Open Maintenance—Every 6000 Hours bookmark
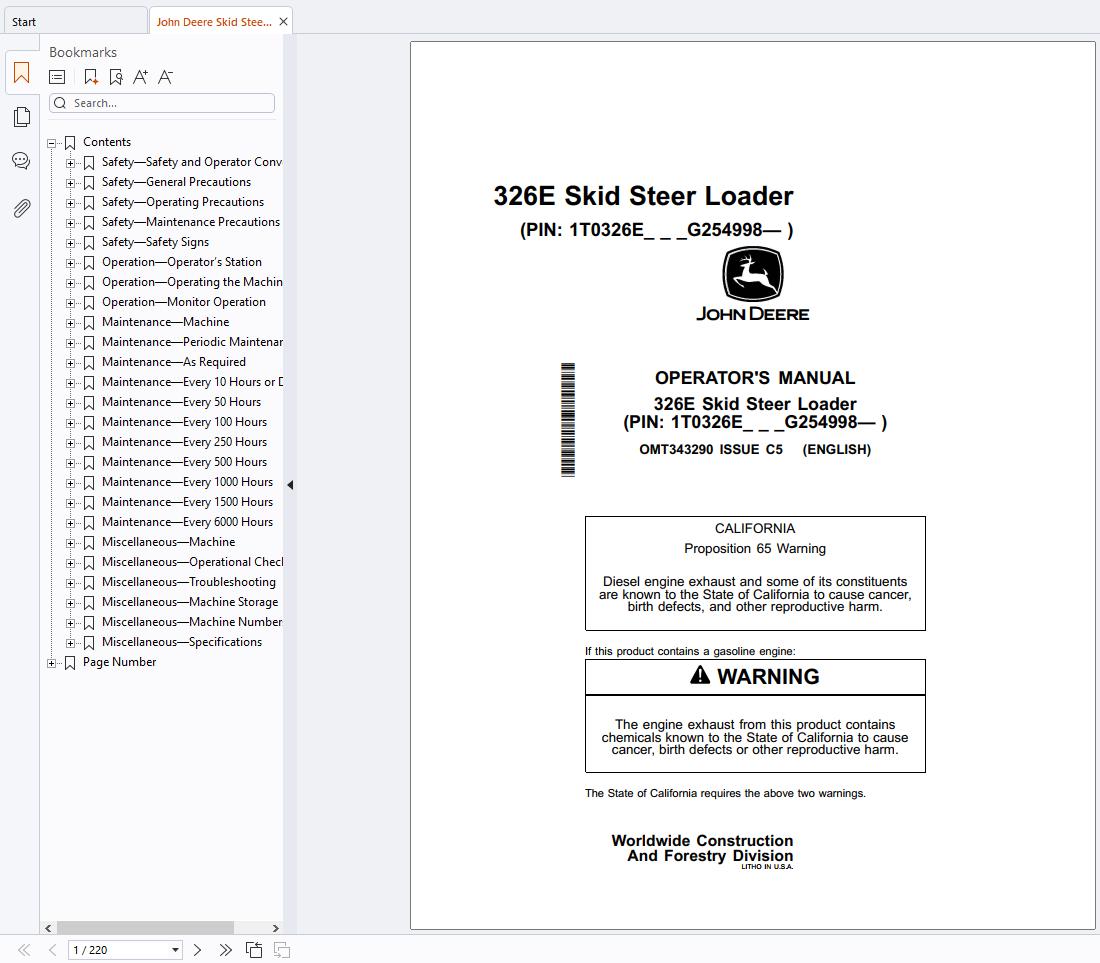1100x963 pixels. (187, 522)
